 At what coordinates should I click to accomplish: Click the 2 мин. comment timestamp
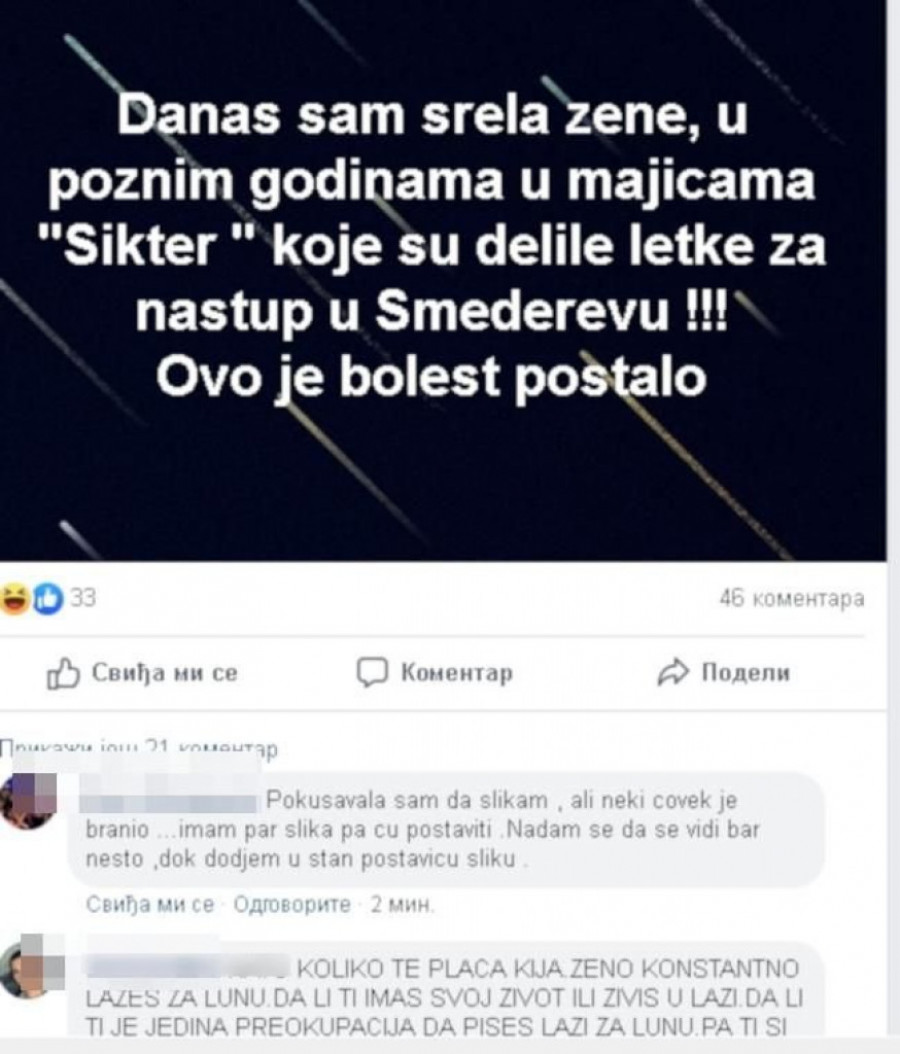[x=402, y=905]
